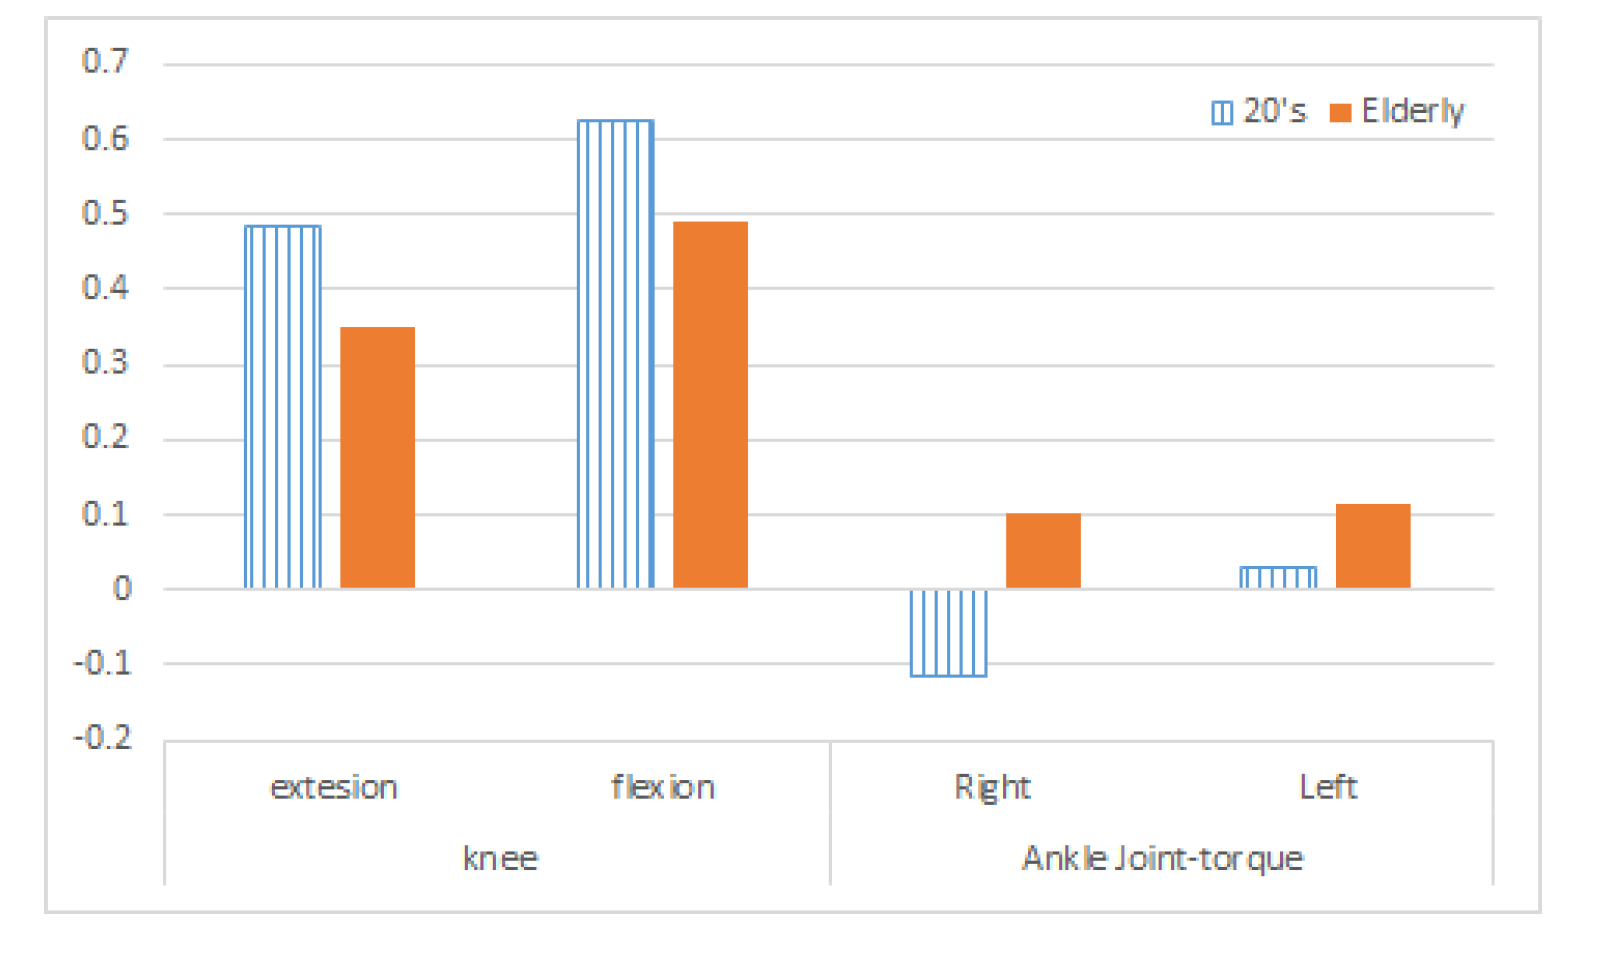Select the Elderly knee flexion bar
The height and width of the screenshot is (978, 1598).
coord(710,404)
